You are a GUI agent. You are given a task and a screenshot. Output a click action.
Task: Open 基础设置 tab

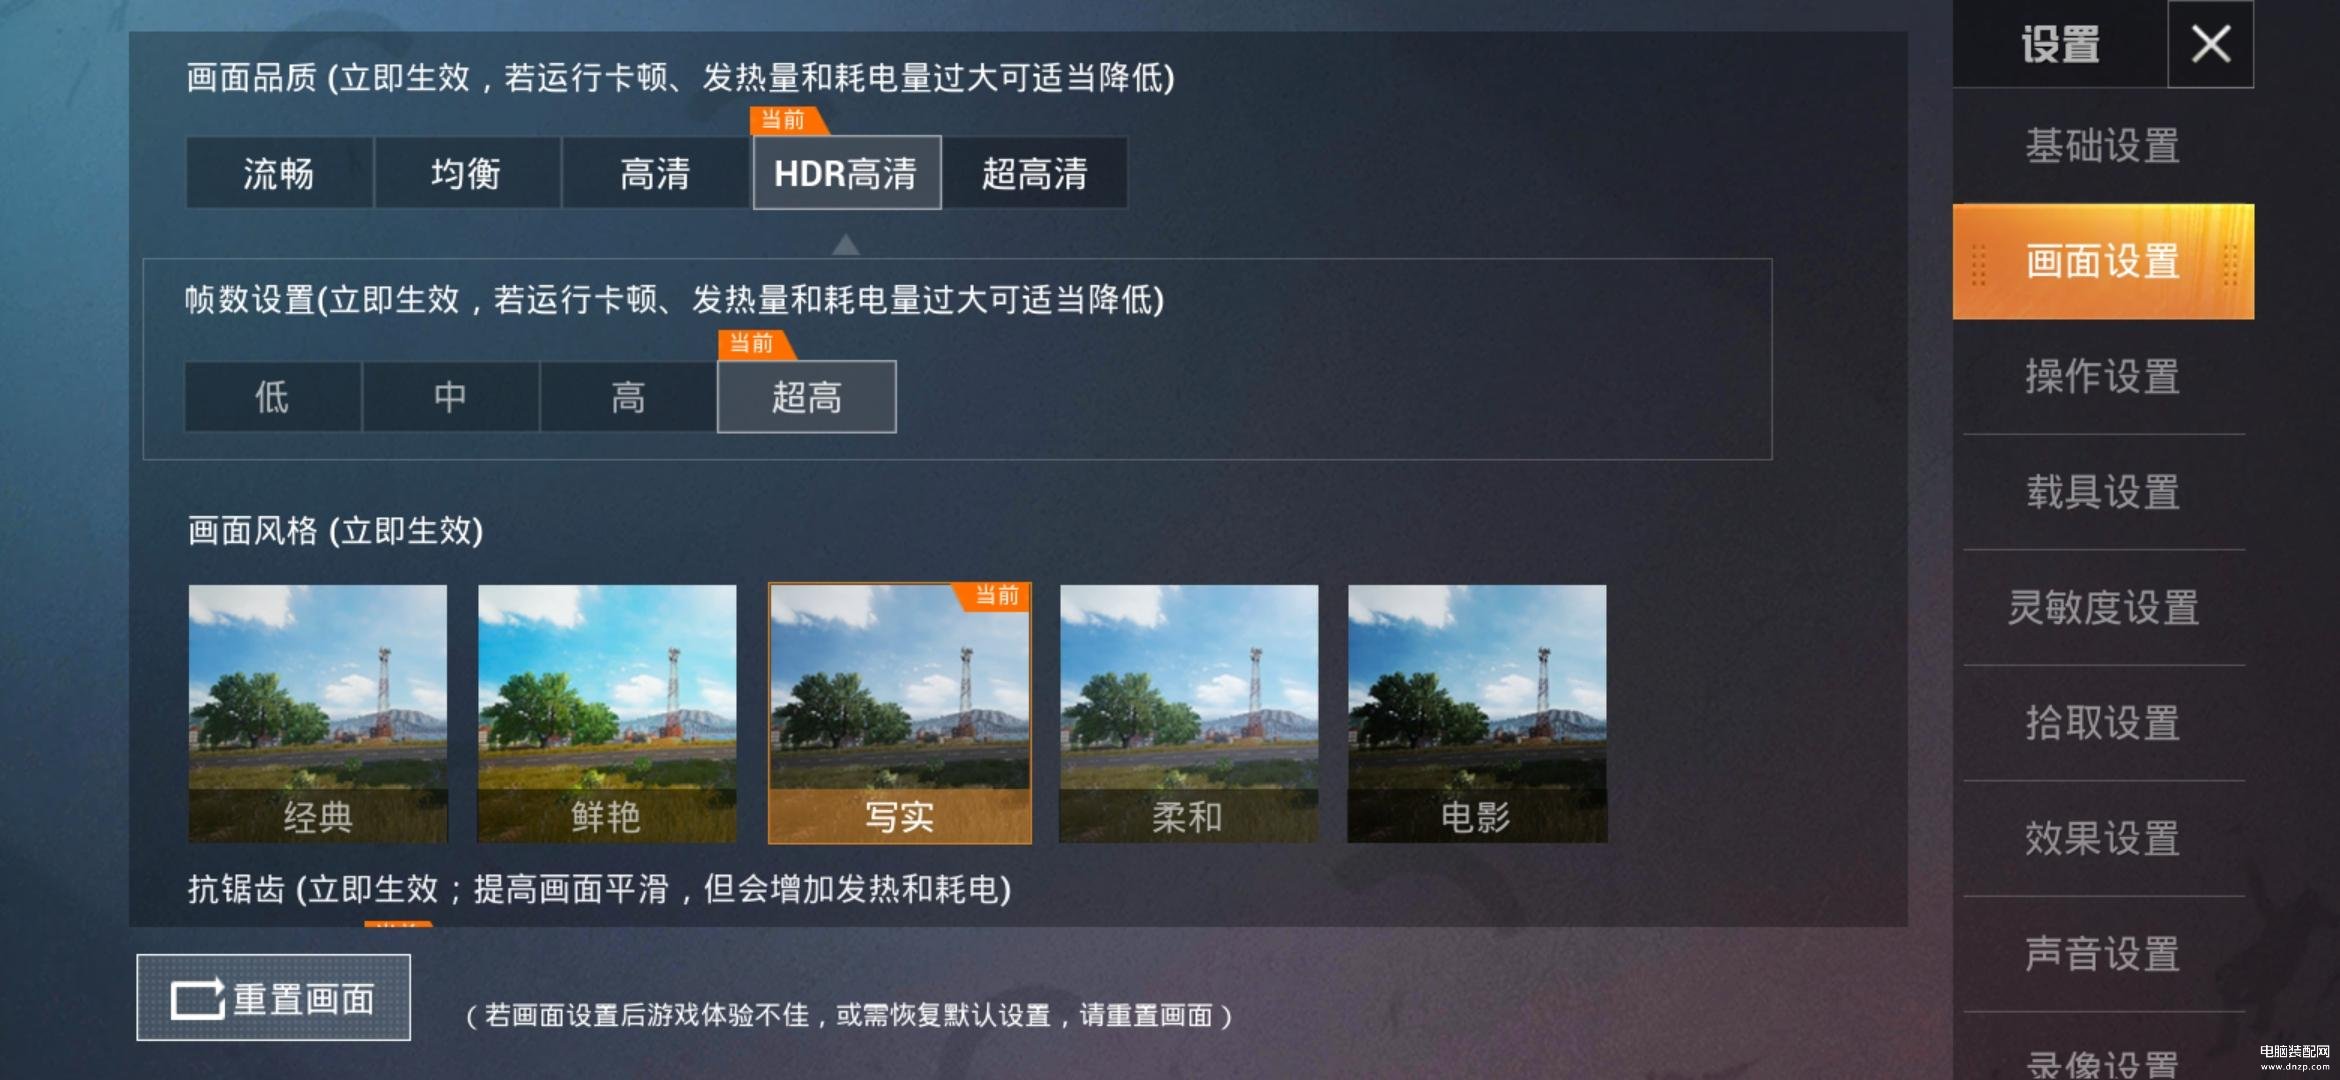(x=2103, y=146)
